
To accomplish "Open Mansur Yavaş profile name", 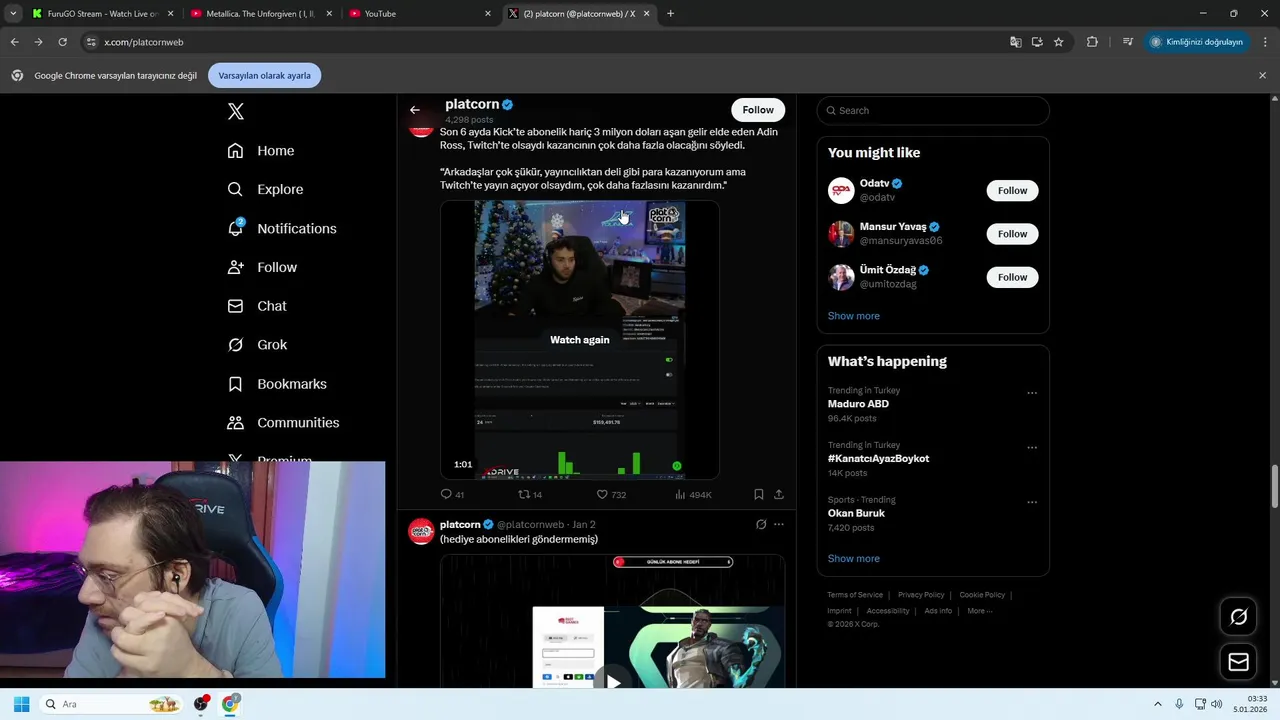I will point(893,227).
